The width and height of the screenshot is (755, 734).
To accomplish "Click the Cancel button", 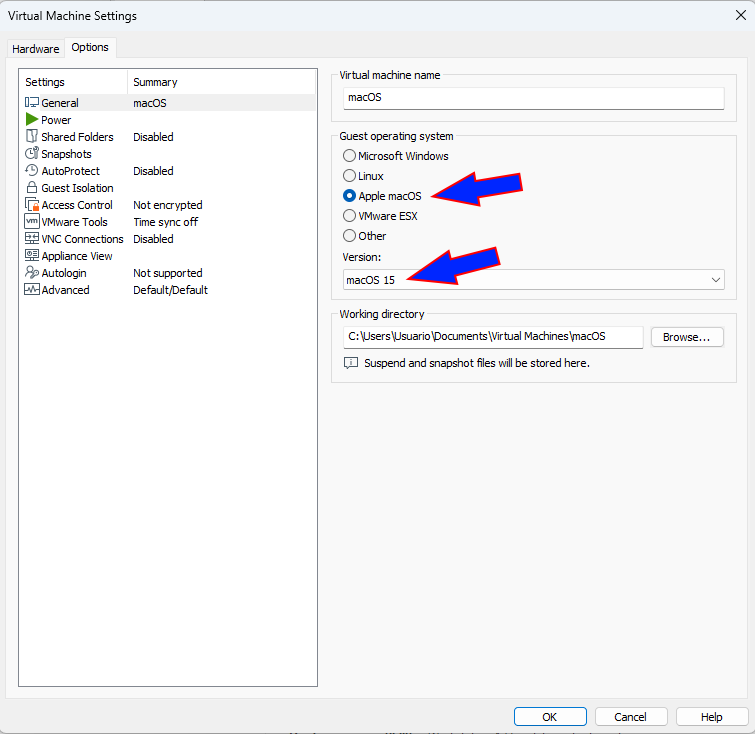I will [x=631, y=717].
